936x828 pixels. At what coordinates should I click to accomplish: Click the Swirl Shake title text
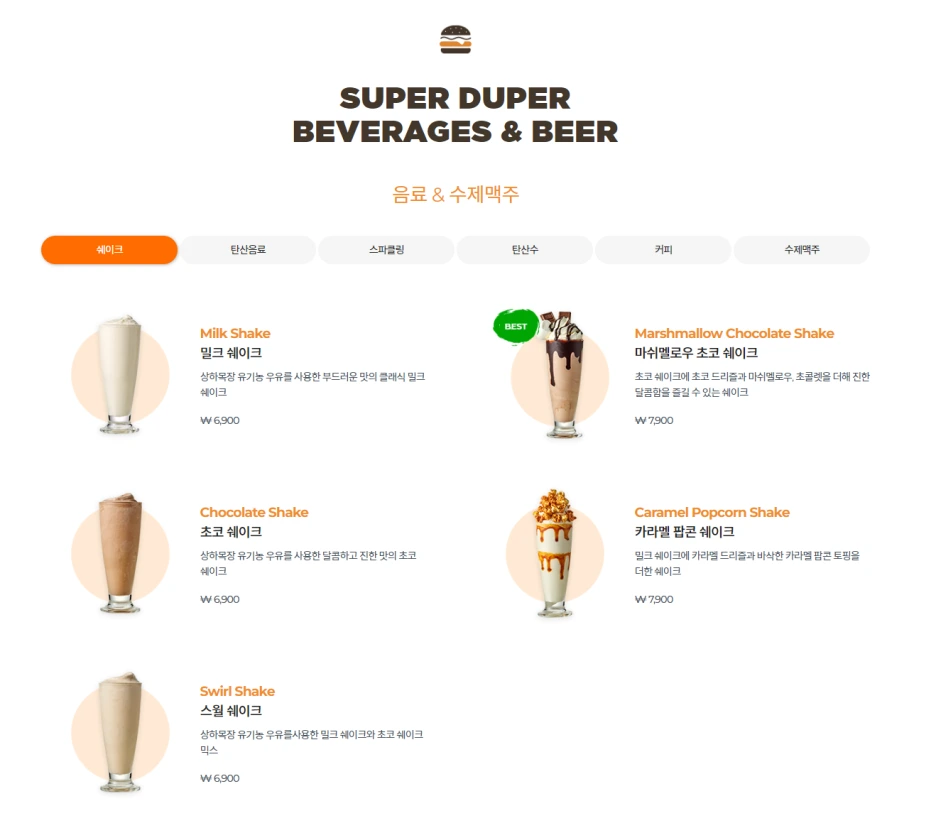[x=238, y=691]
